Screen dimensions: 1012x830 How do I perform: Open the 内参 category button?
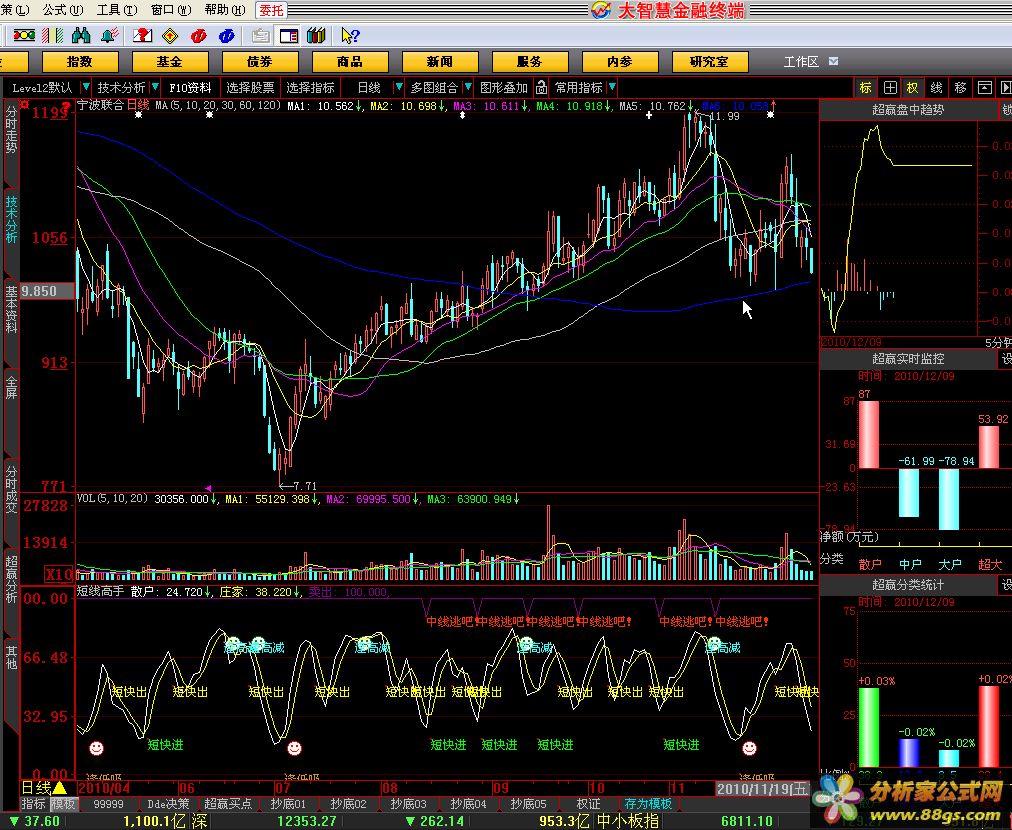coord(620,62)
